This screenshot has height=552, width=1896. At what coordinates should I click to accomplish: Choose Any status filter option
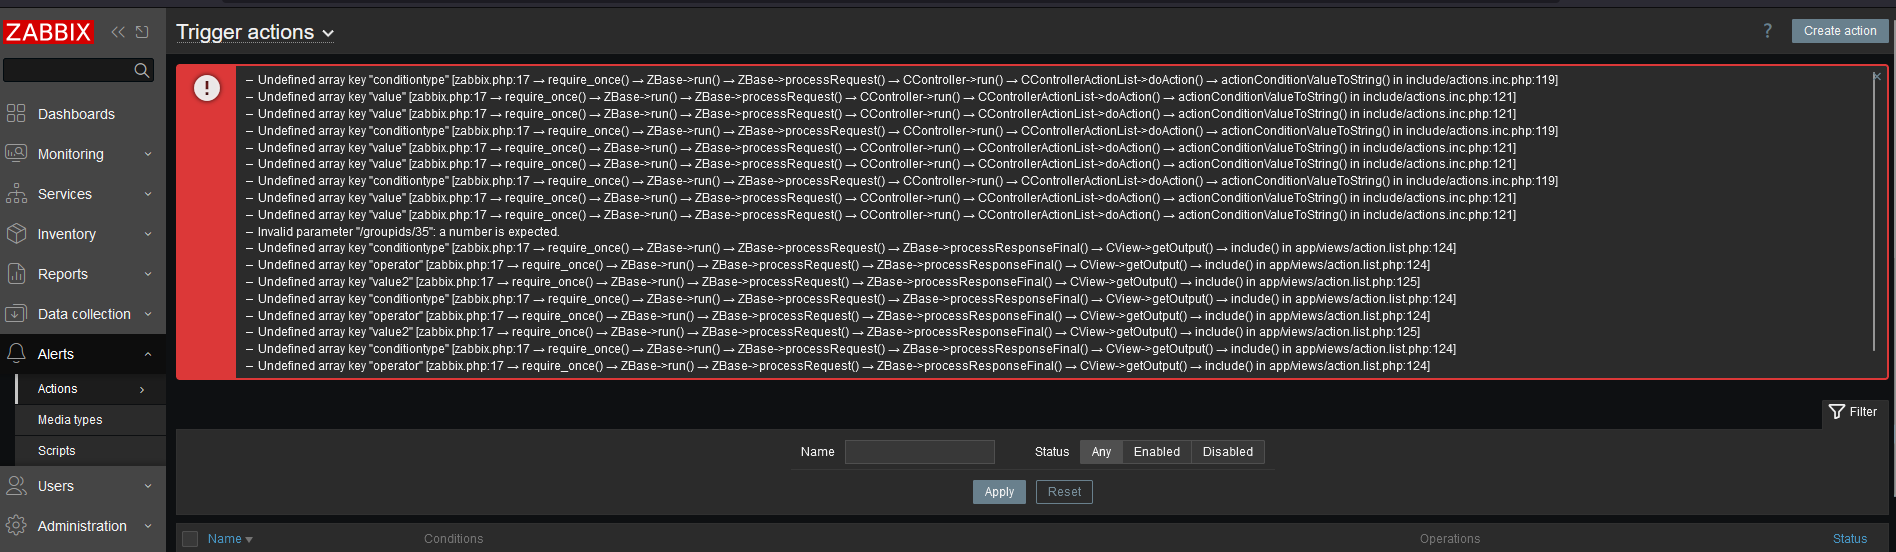point(1101,452)
